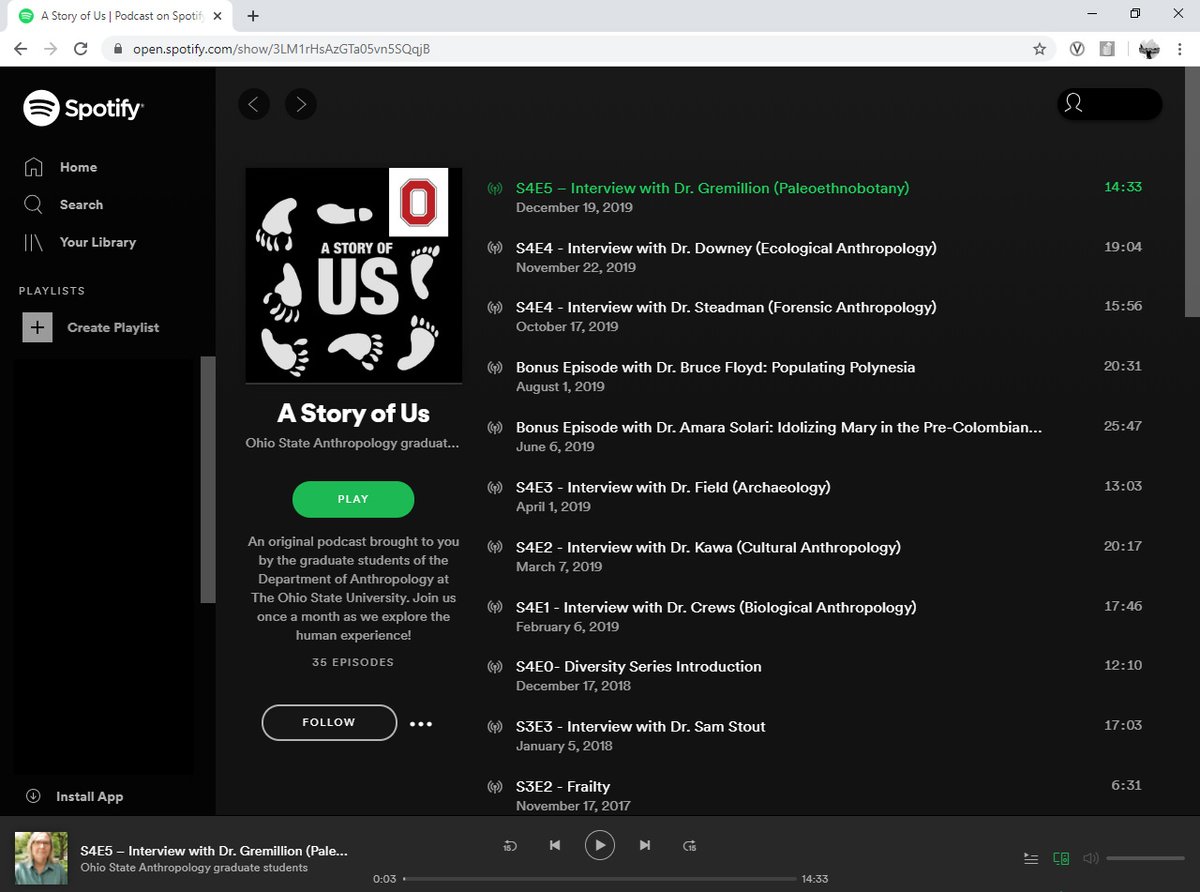This screenshot has width=1200, height=892.
Task: Click the browser back arrow
Action: [19, 48]
